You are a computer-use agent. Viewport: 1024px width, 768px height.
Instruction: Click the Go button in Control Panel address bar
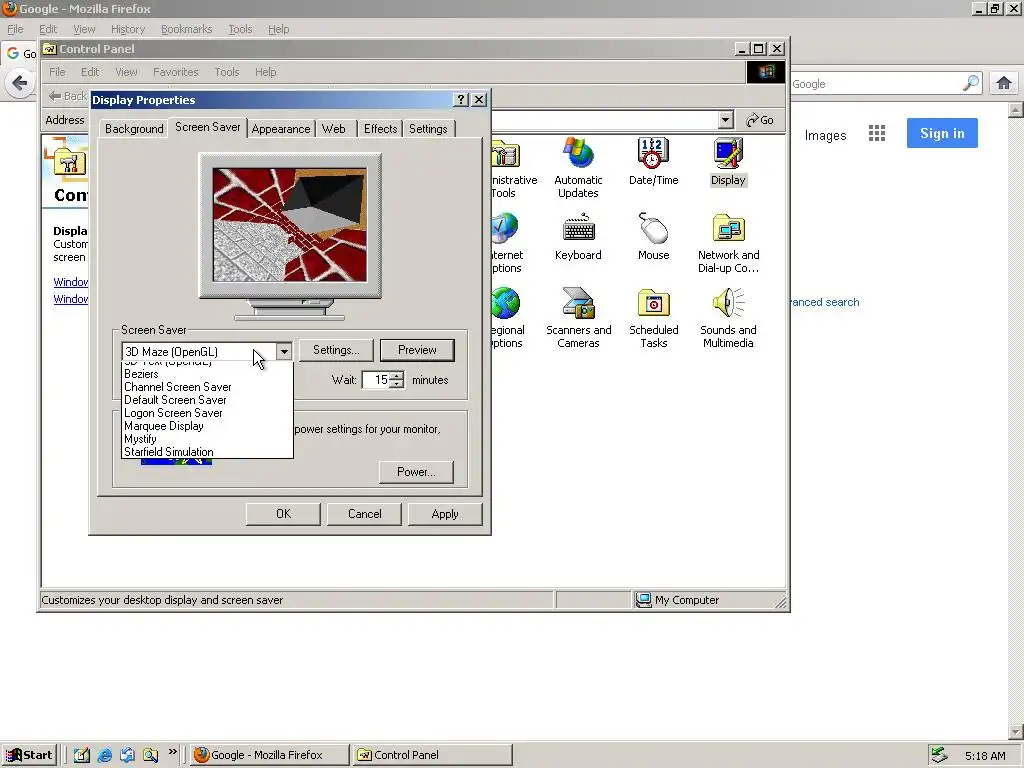pyautogui.click(x=760, y=120)
